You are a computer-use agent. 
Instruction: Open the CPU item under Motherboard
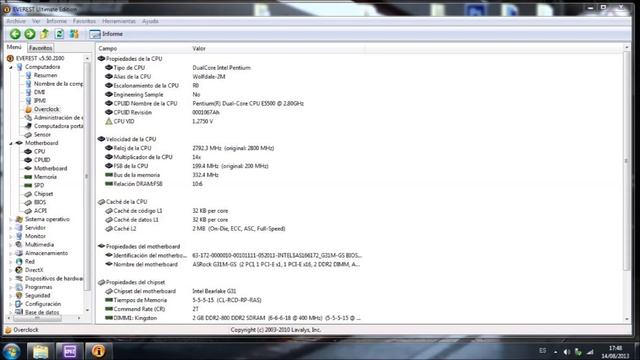coord(39,151)
